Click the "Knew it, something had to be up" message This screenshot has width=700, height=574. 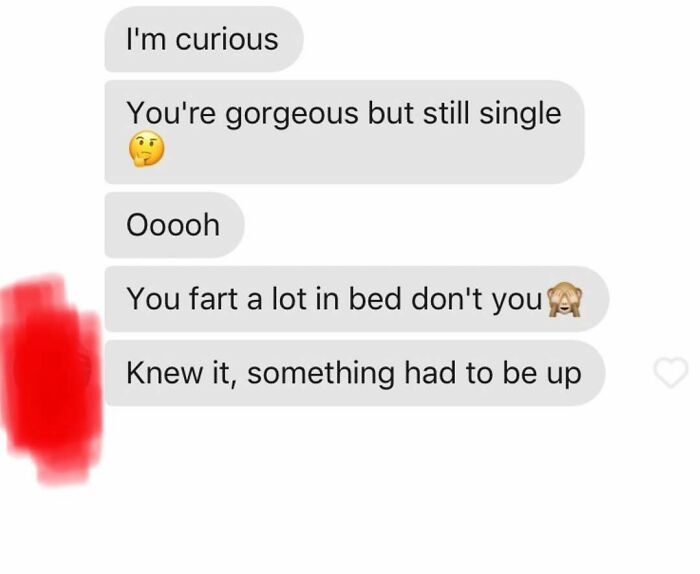click(355, 373)
